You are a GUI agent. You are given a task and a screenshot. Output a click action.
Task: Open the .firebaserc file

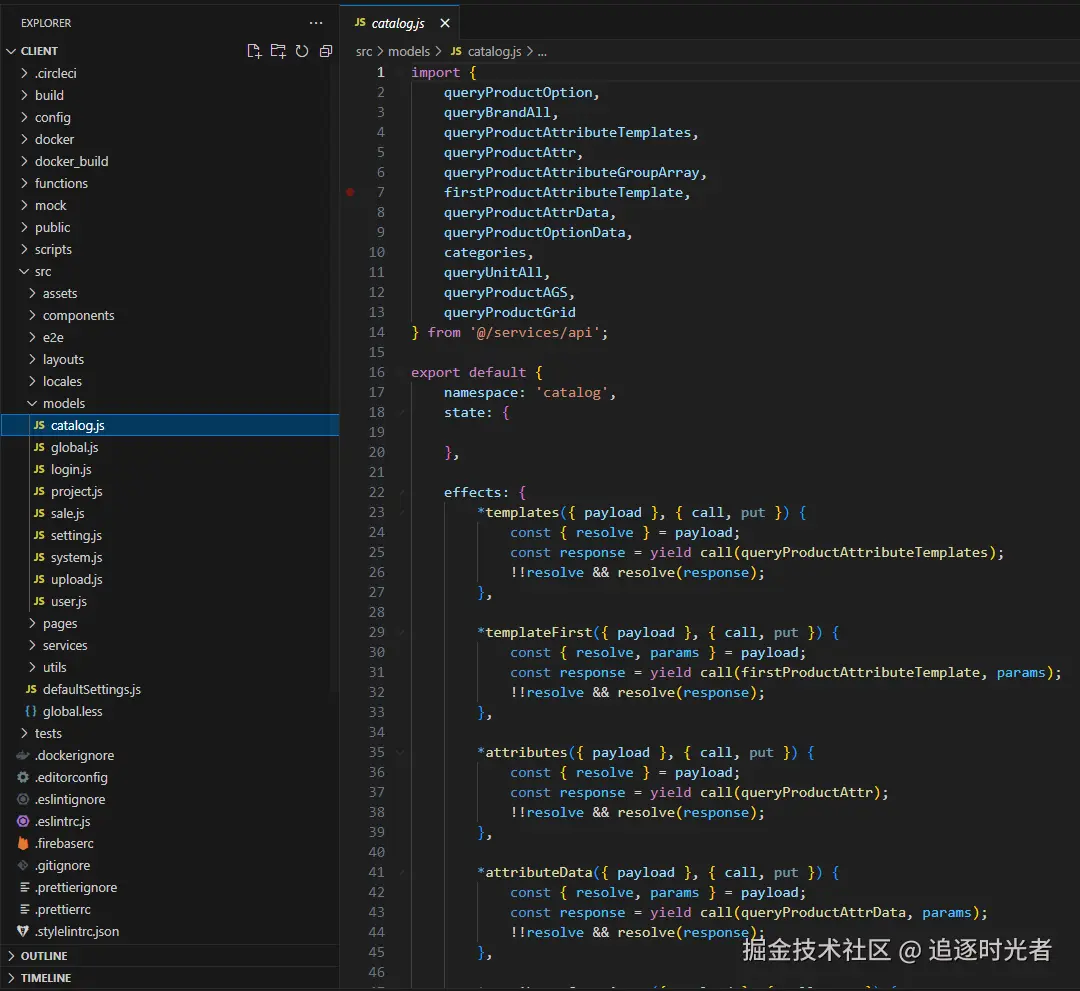coord(64,843)
